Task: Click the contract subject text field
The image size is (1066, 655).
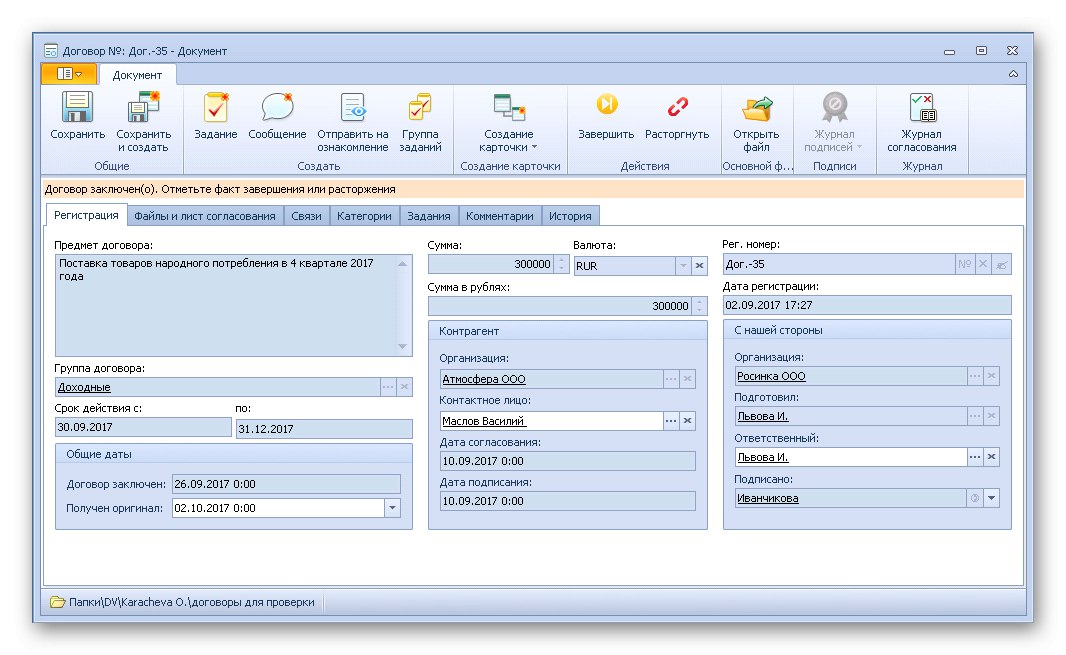Action: tap(225, 304)
